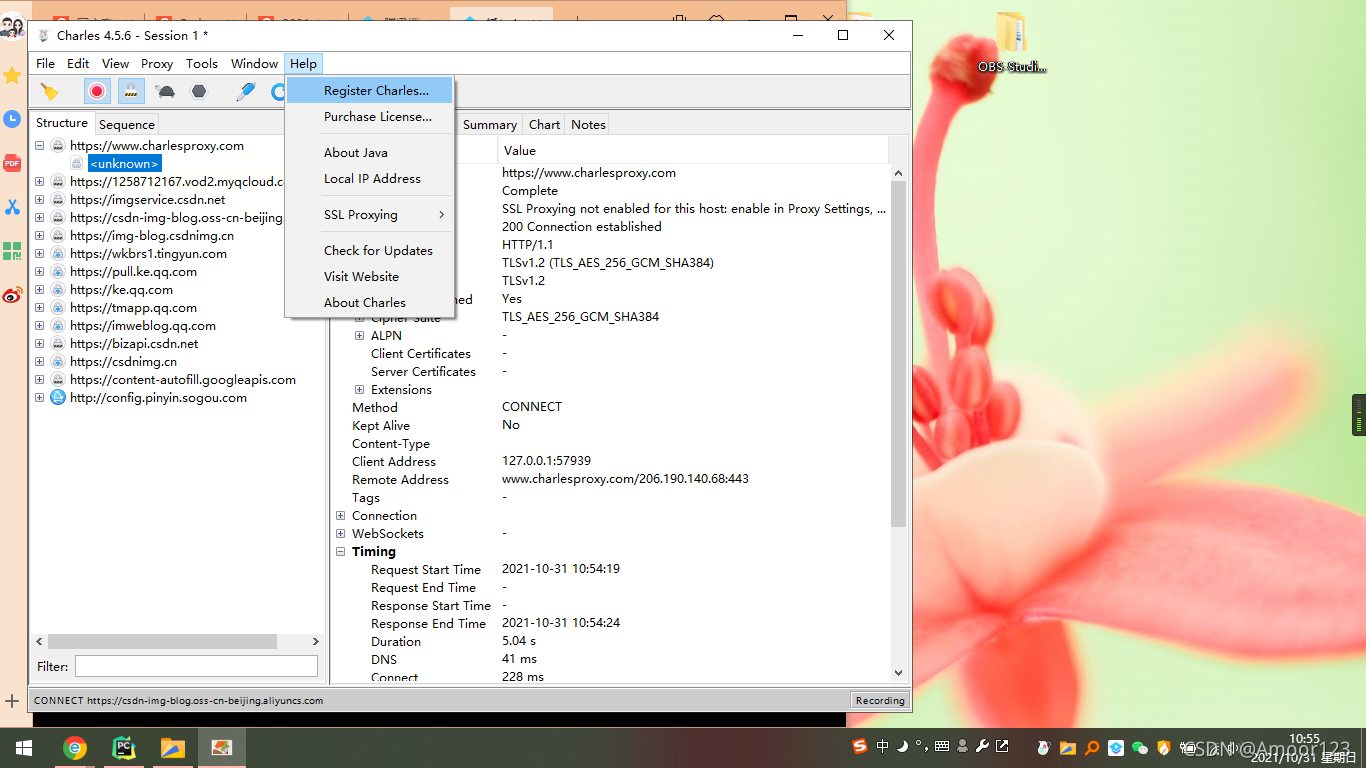Click the Value column header

(692, 150)
